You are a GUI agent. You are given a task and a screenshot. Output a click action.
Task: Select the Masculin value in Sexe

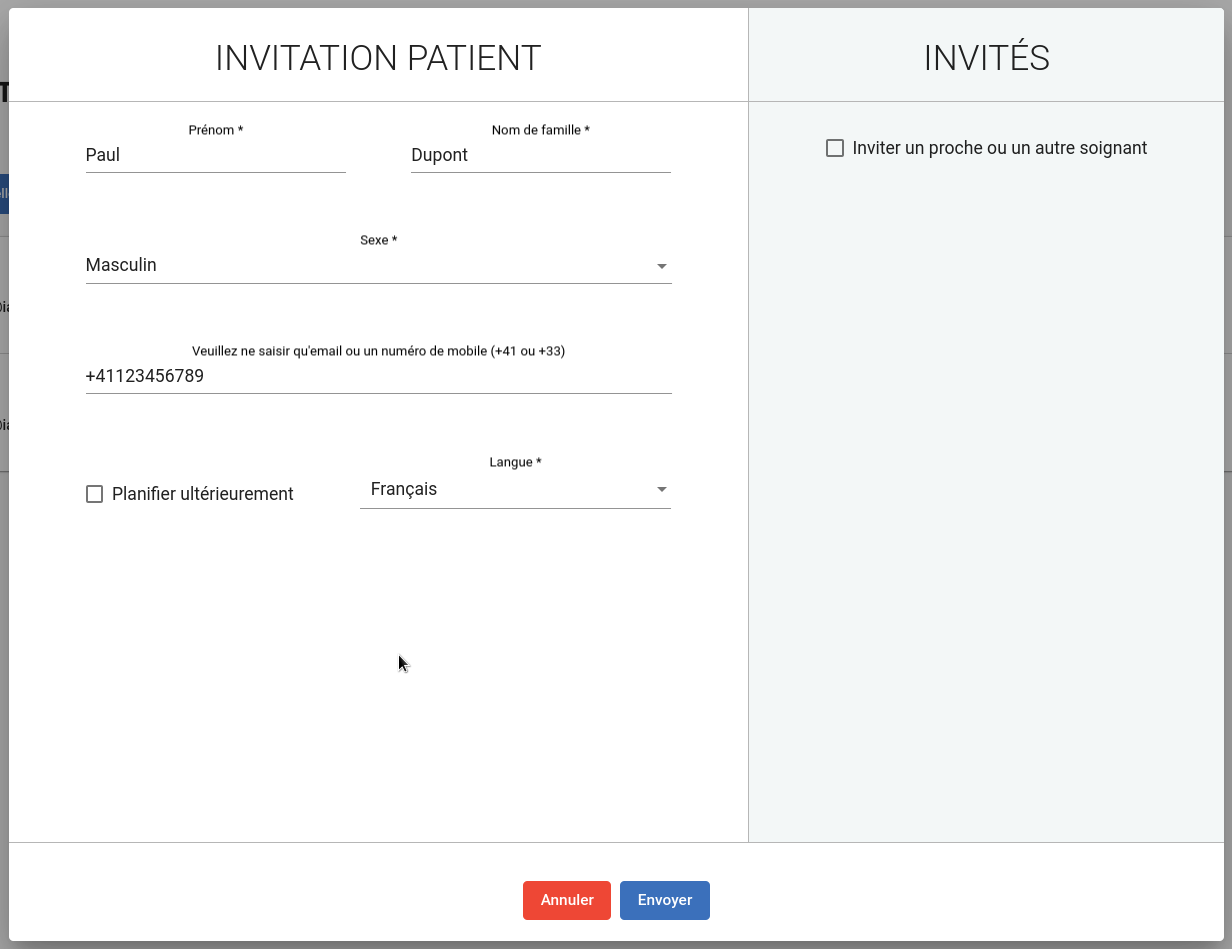click(x=121, y=265)
